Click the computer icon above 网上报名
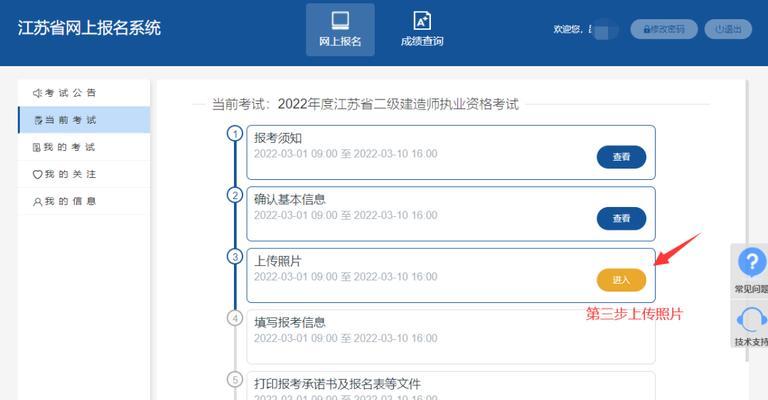Image resolution: width=768 pixels, height=400 pixels. pos(340,21)
